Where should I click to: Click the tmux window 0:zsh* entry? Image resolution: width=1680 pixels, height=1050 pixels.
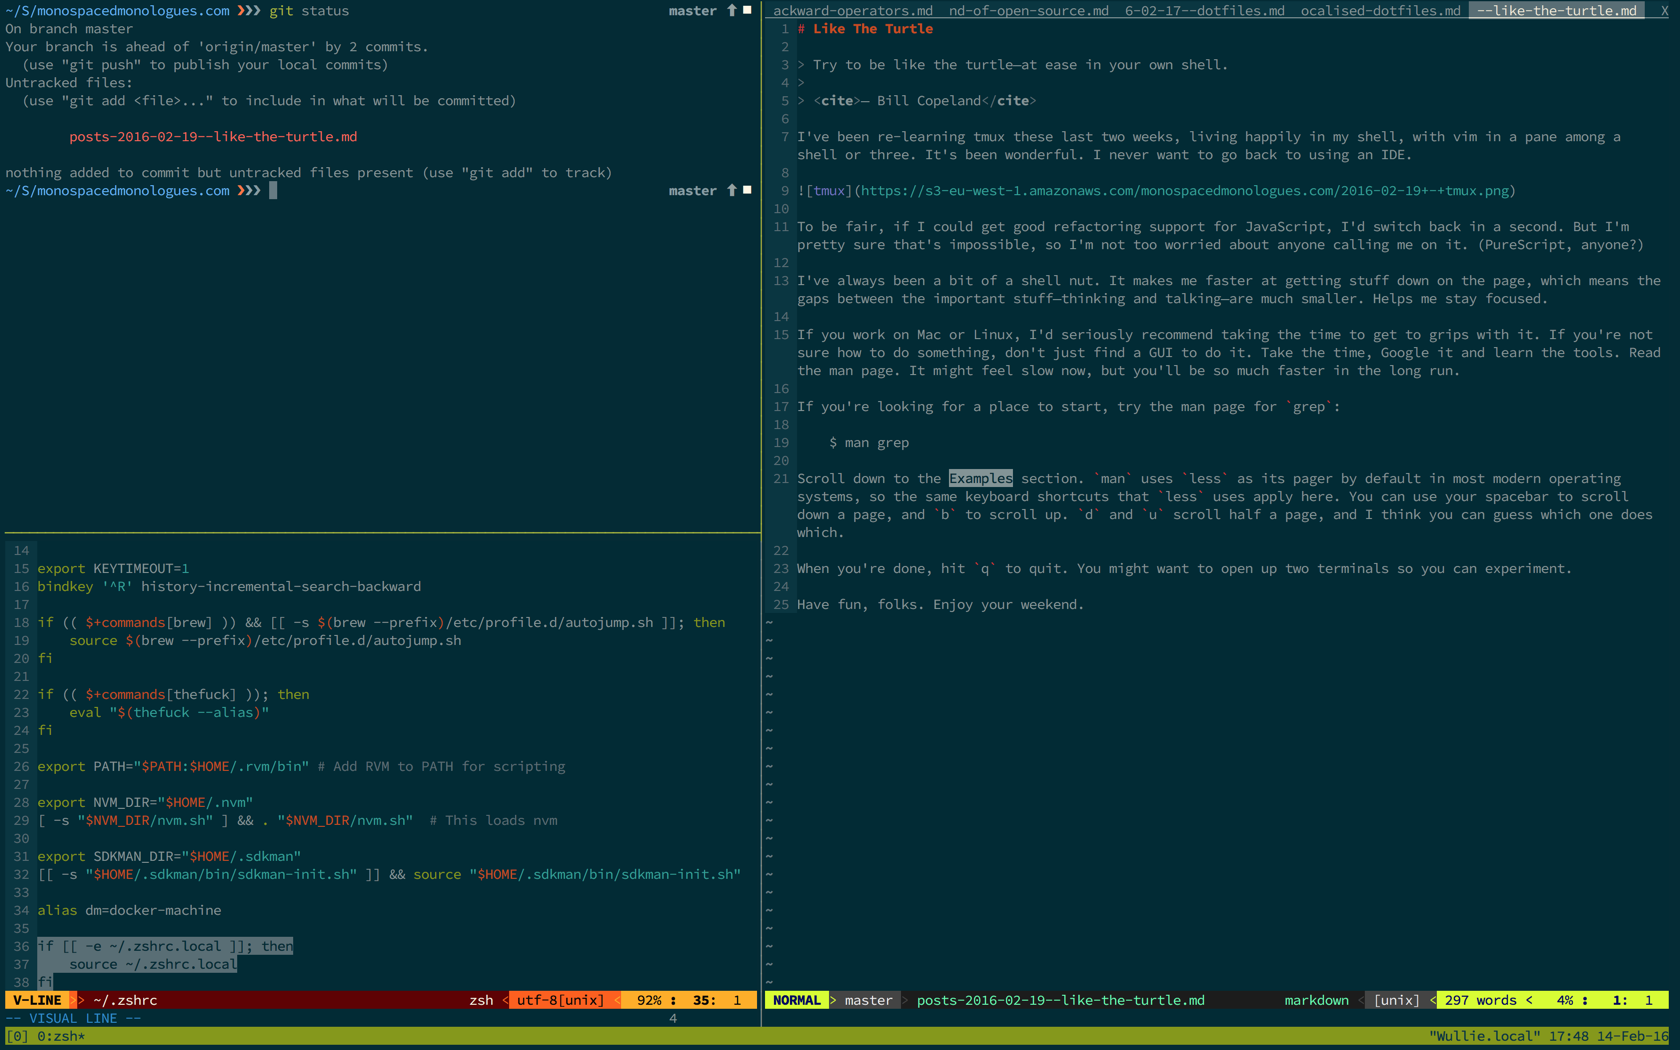(x=61, y=1037)
